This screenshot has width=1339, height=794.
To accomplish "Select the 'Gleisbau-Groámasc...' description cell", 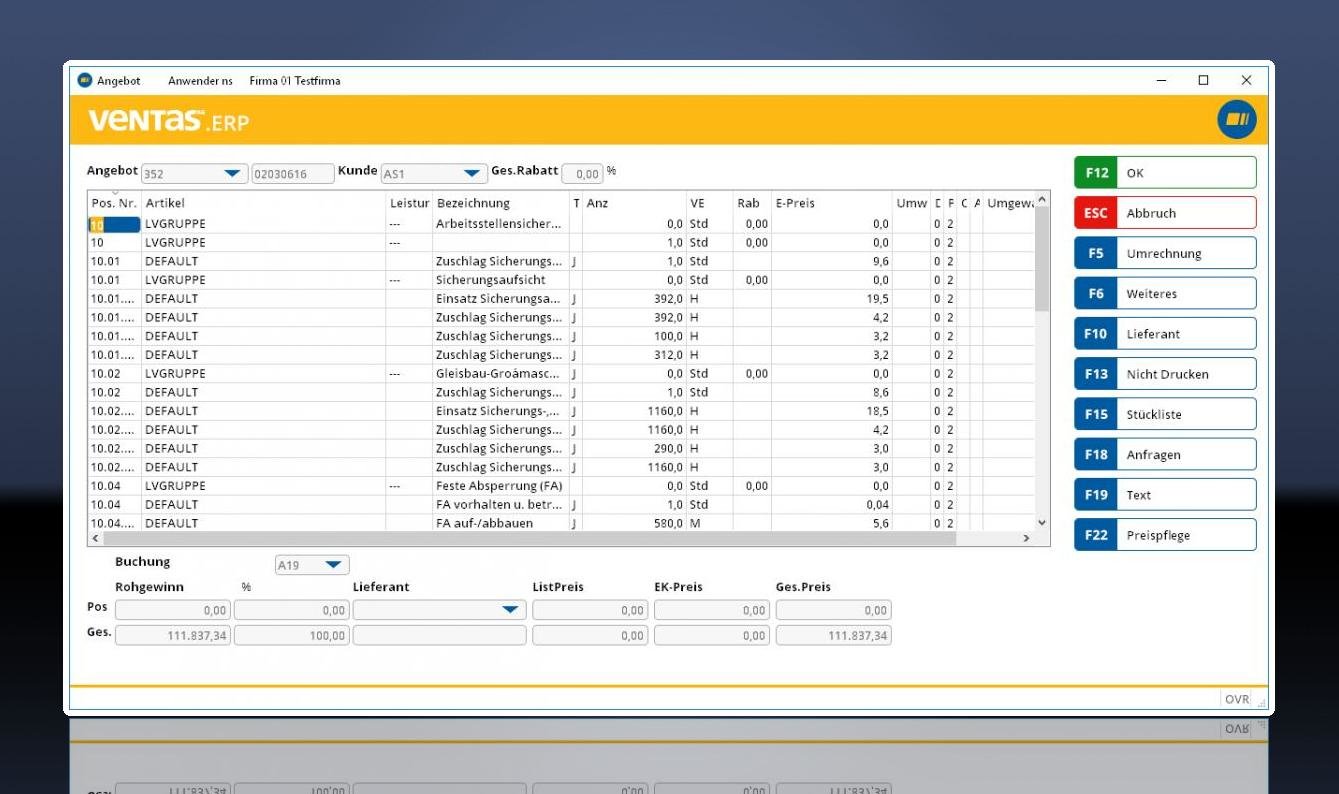I will coord(501,374).
